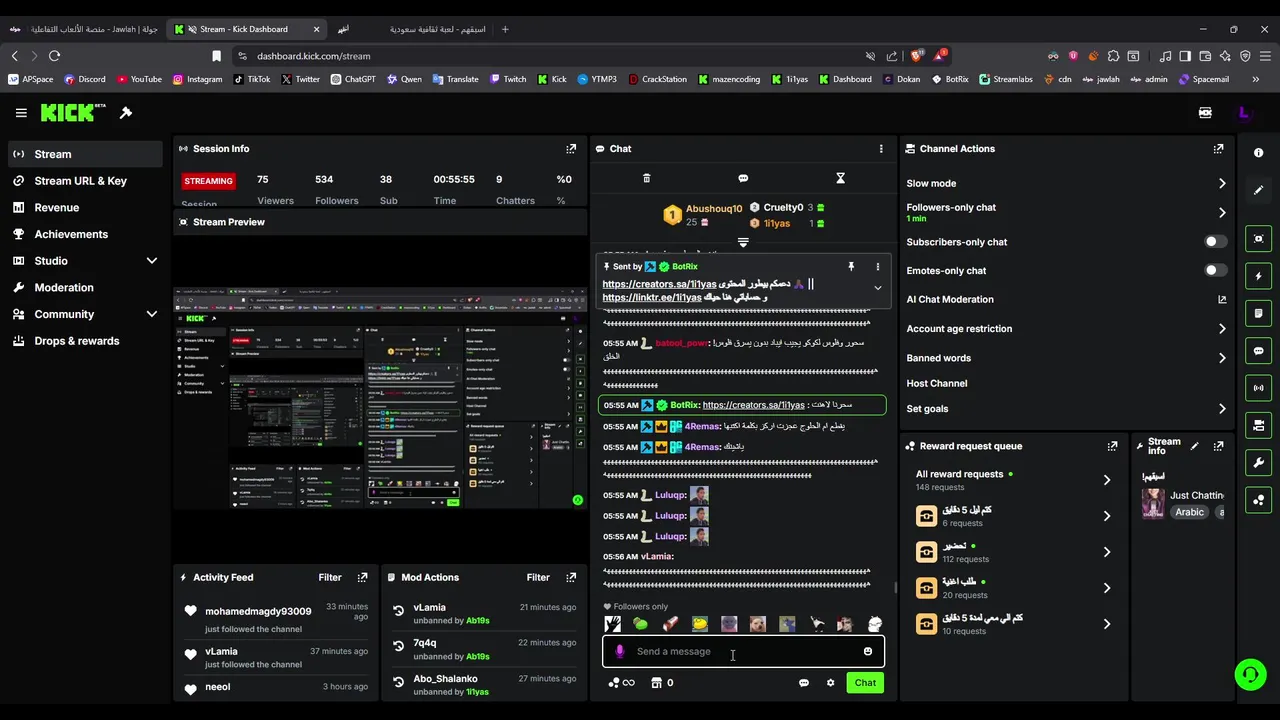Pop out the Session Info panel
The image size is (1280, 720).
tap(571, 148)
